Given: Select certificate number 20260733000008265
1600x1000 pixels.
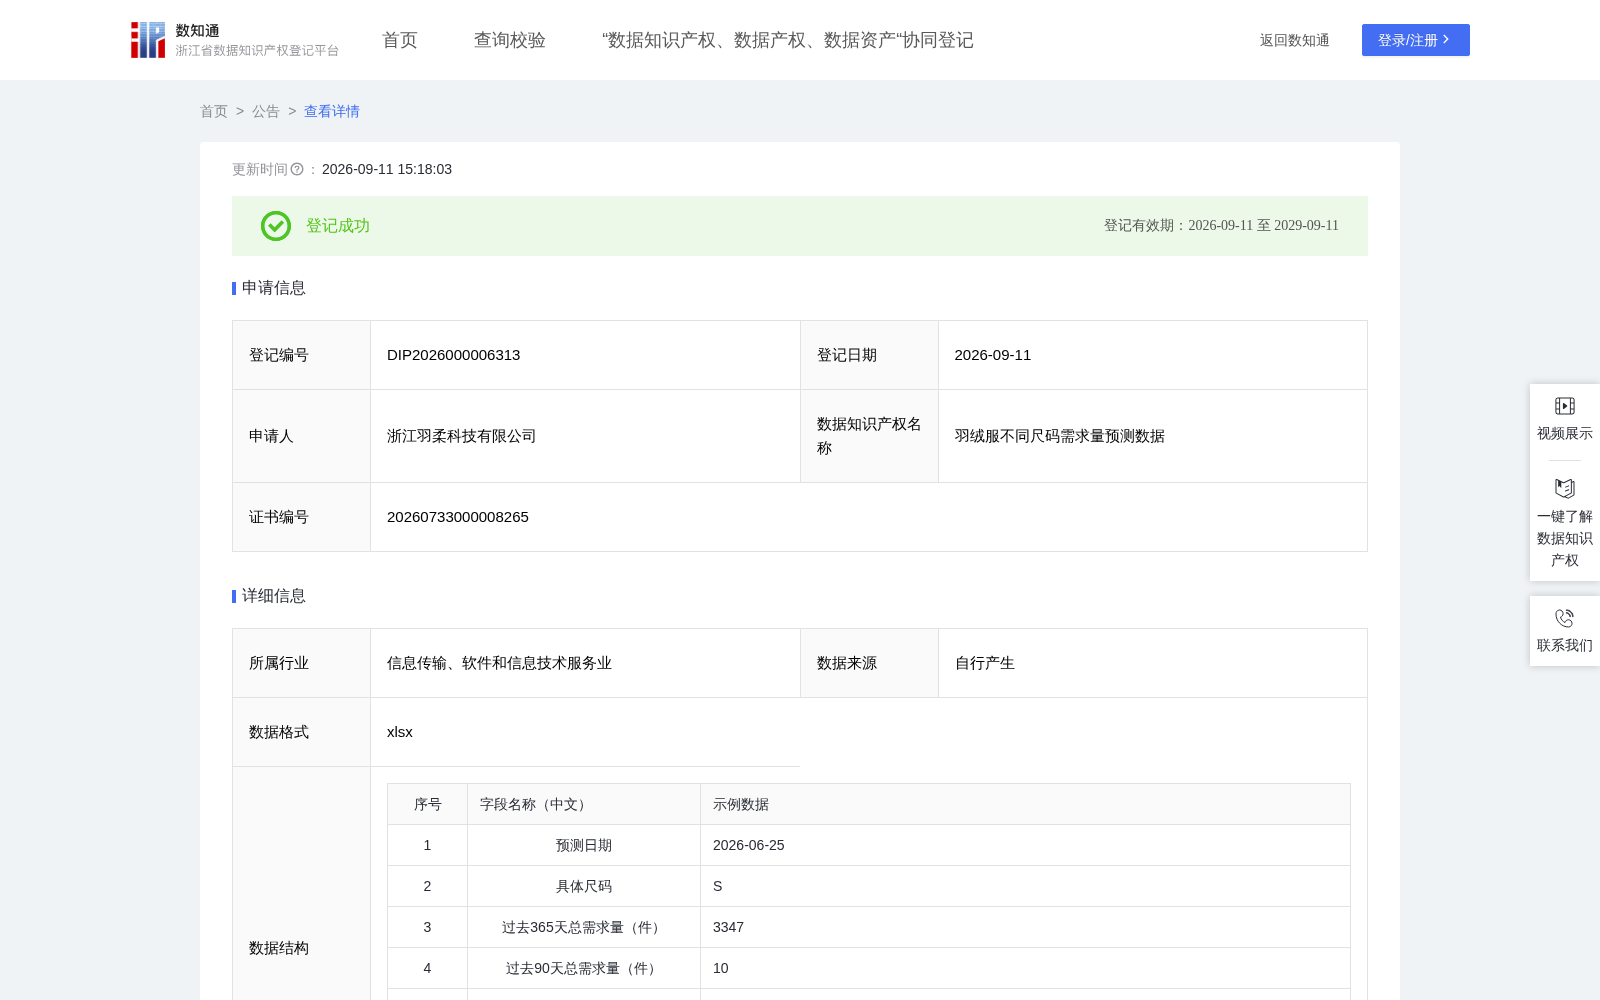Looking at the screenshot, I should coord(458,517).
